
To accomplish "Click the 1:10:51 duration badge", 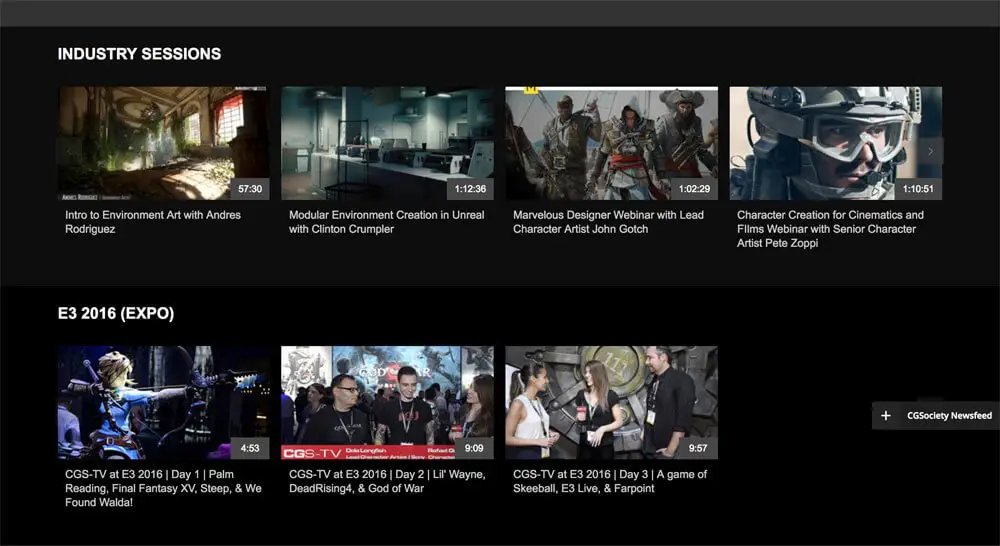I will click(918, 189).
